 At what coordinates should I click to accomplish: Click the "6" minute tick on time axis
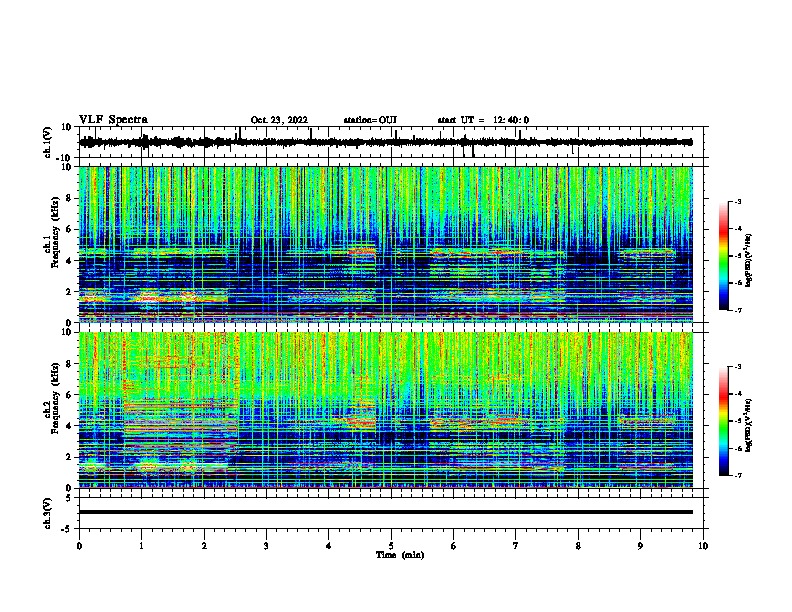[454, 546]
